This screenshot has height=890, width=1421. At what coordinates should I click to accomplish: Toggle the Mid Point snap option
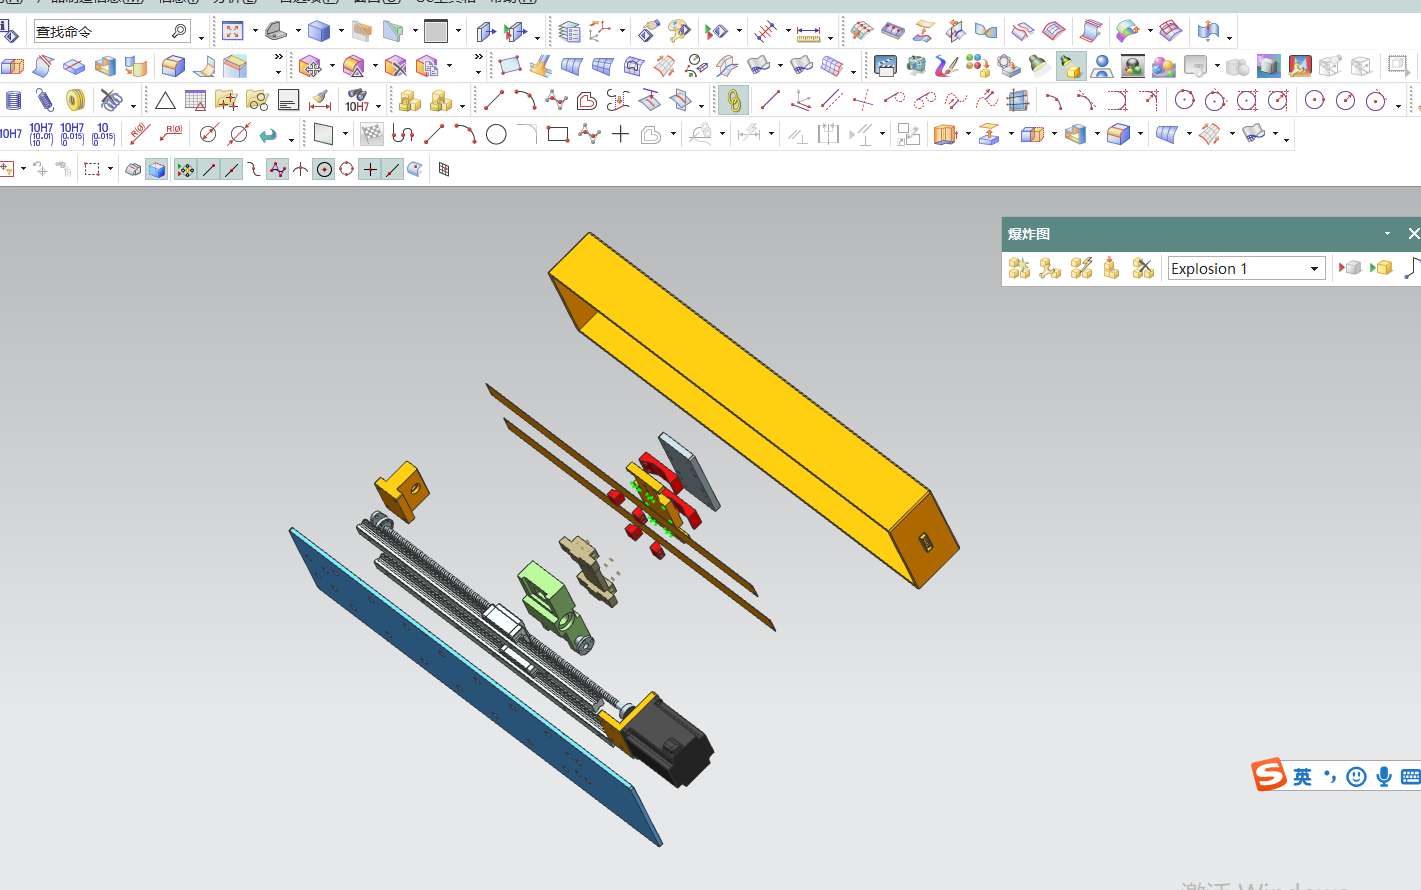tap(232, 170)
